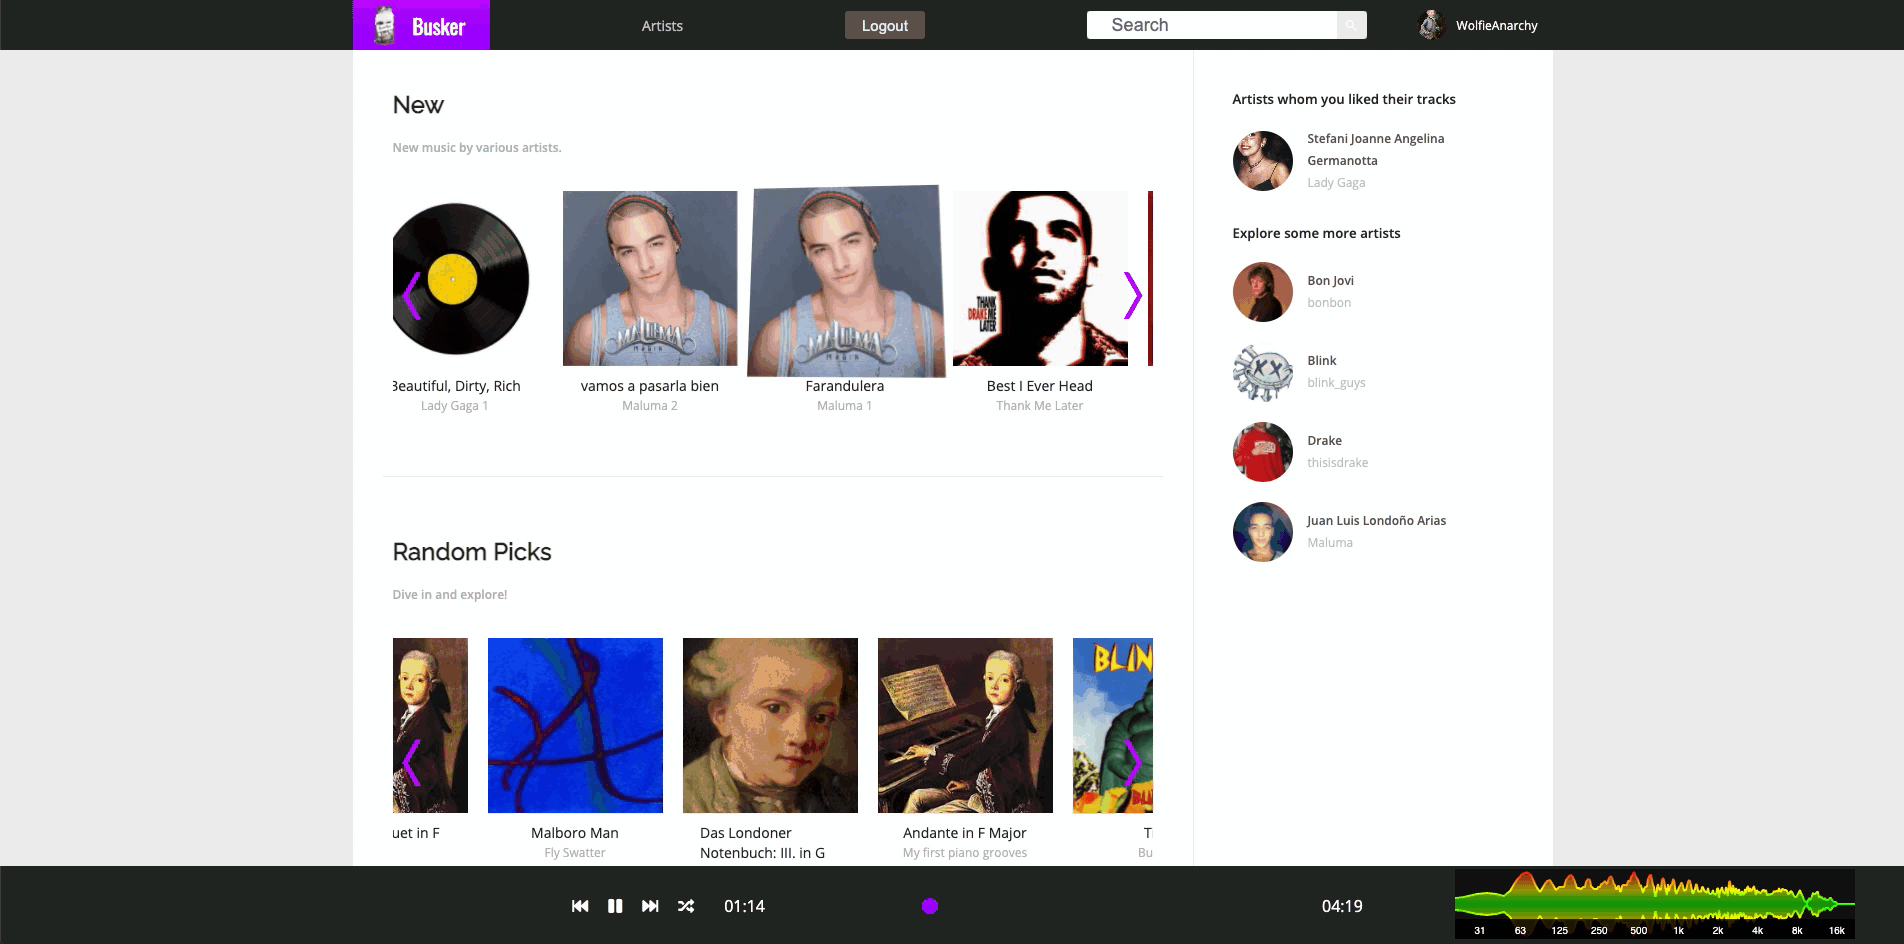Screen dimensions: 1904x944
Task: Open the Artists page
Action: [x=662, y=26]
